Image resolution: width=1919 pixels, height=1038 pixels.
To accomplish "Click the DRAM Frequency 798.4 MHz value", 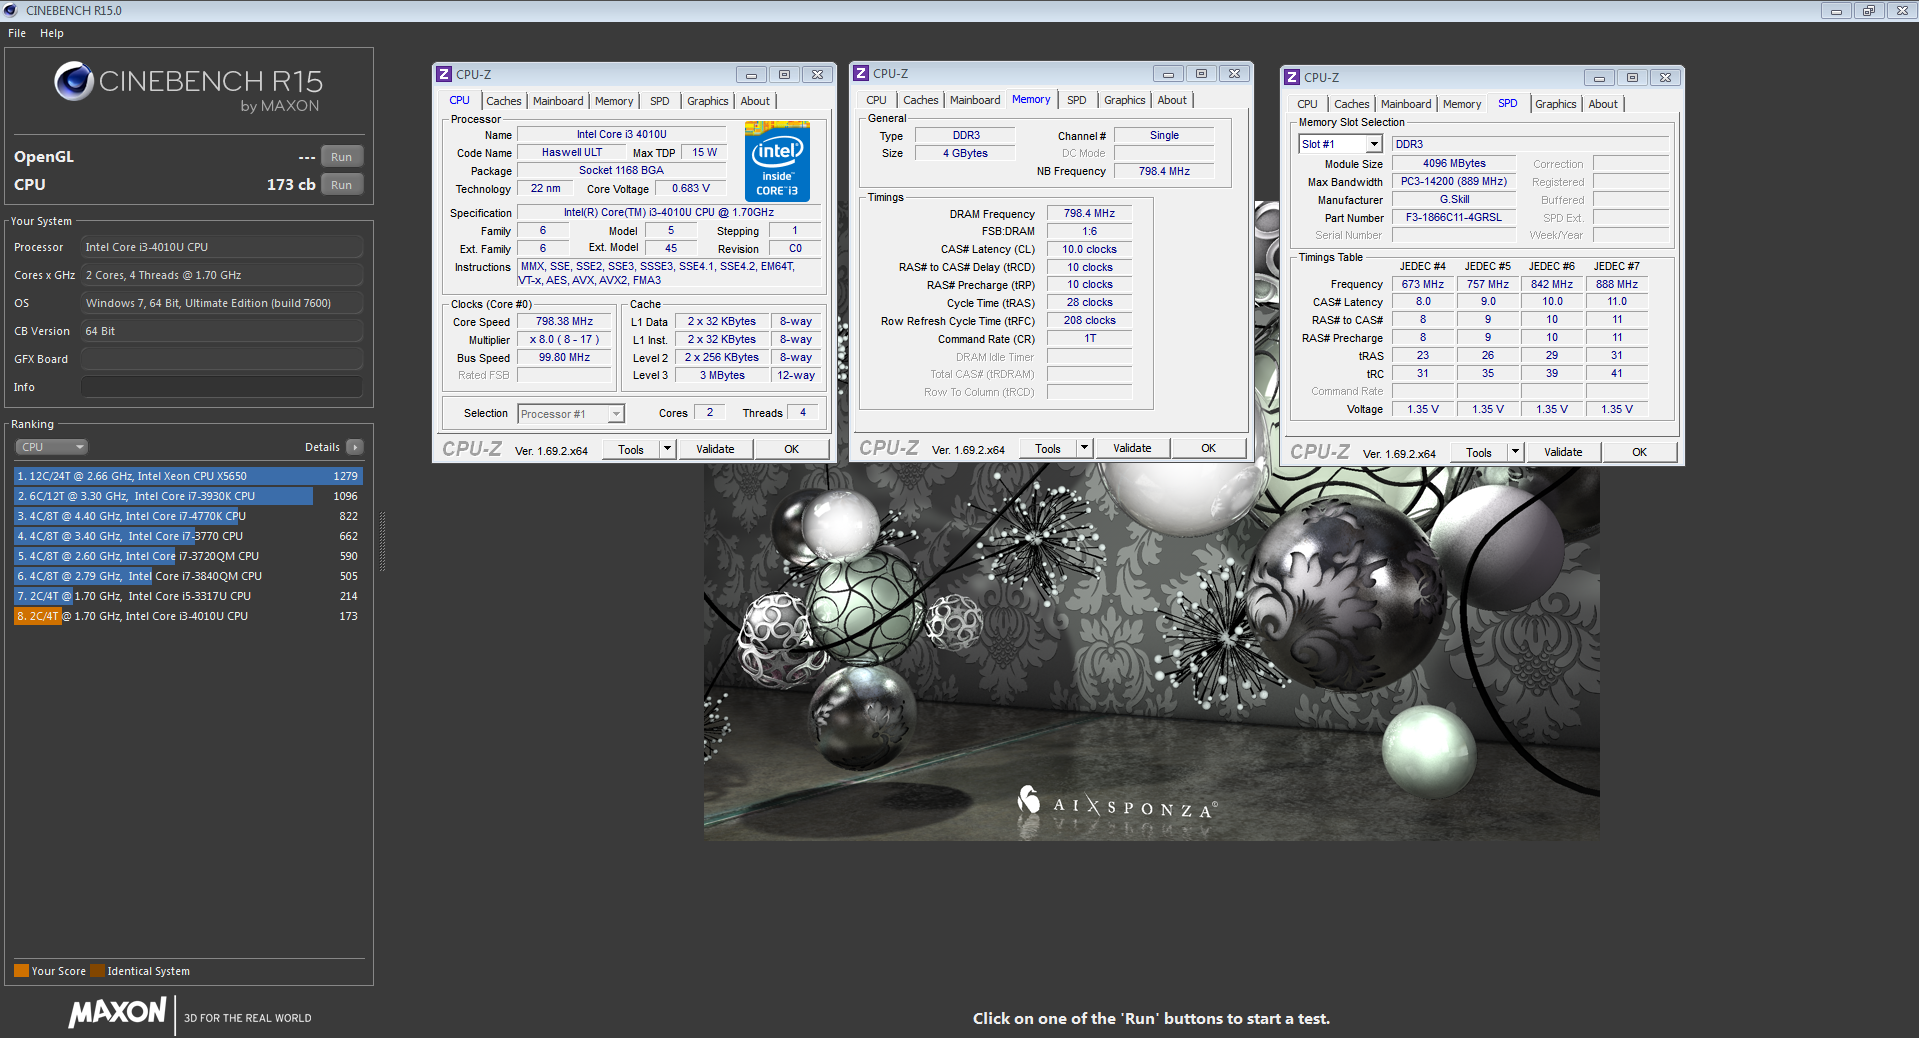I will [x=1089, y=213].
